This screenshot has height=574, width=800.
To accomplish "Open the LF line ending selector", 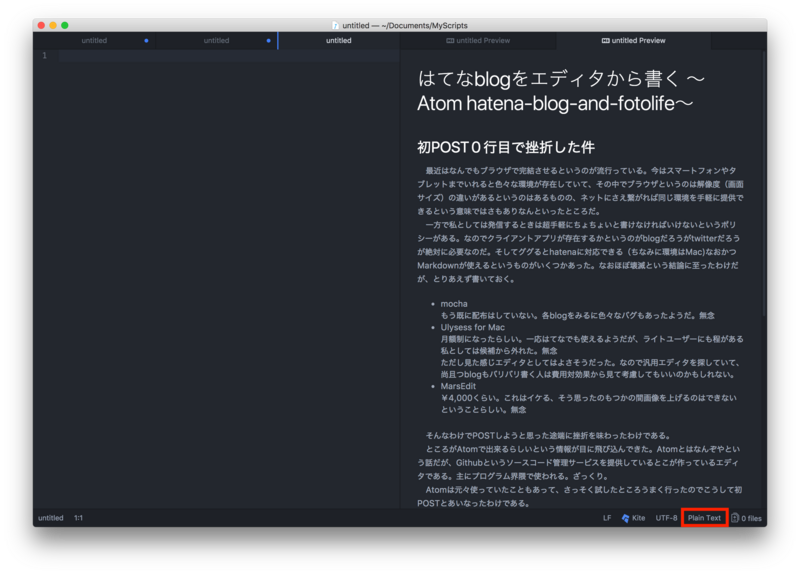I will click(x=607, y=518).
